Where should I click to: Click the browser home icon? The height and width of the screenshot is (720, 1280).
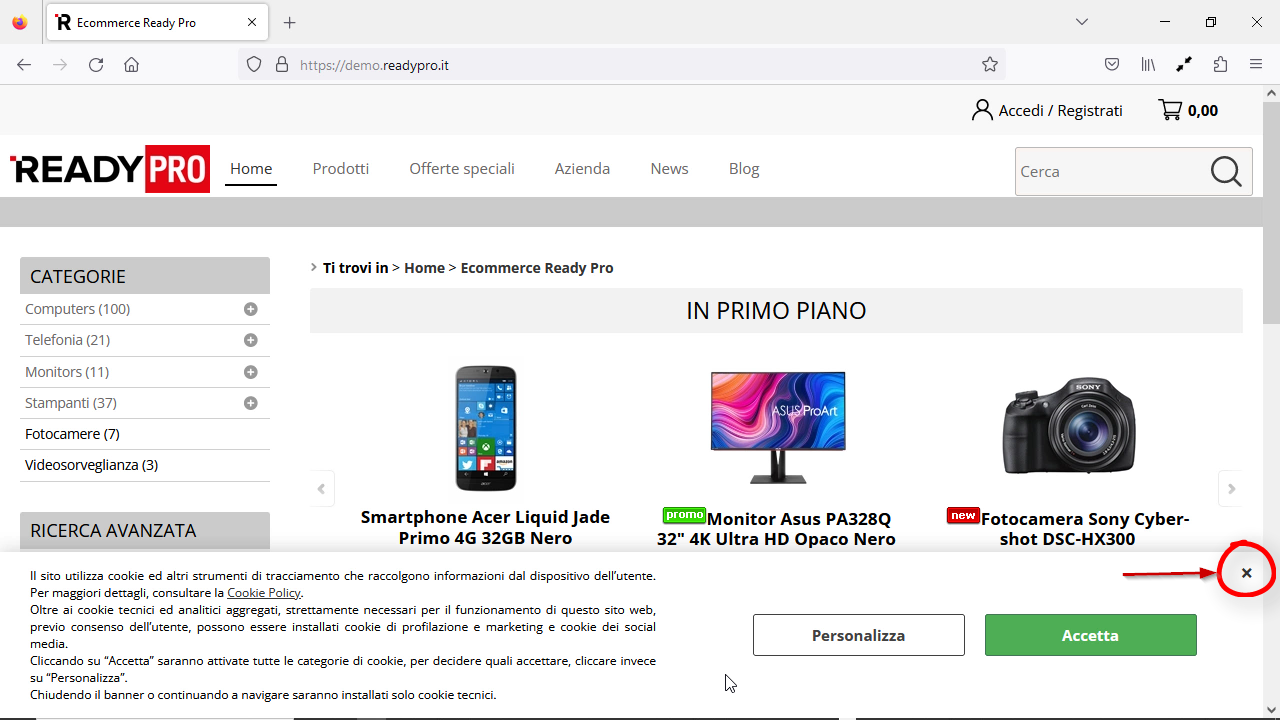131,65
